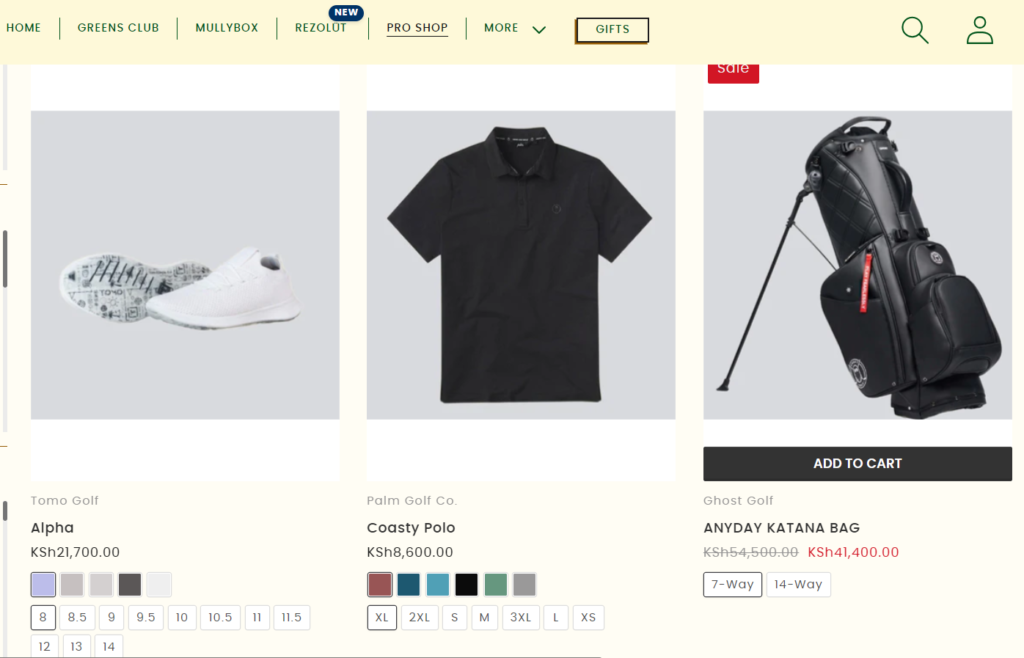Select the lavender color swatch for Alpha
Image resolution: width=1024 pixels, height=658 pixels.
(43, 584)
